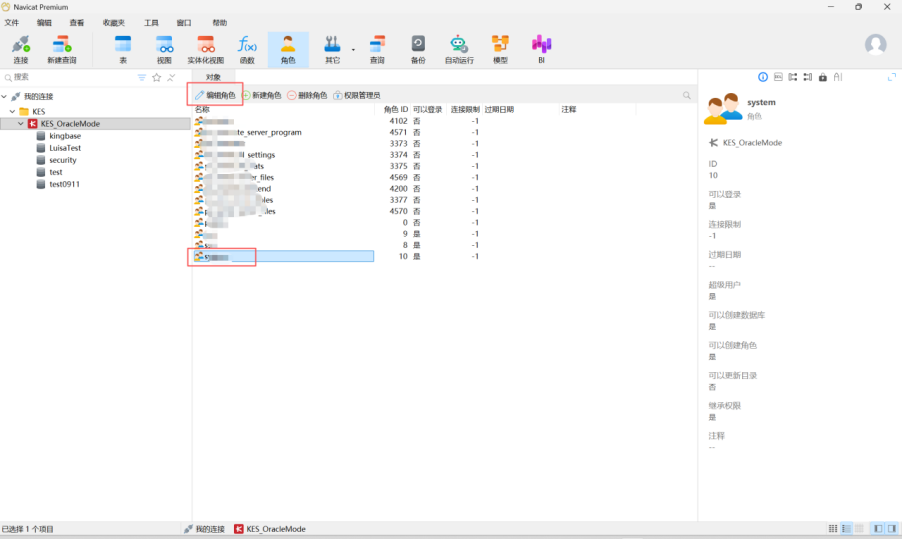Click the 删除角色 (Delete Role) button
903x539 pixels.
click(x=307, y=95)
